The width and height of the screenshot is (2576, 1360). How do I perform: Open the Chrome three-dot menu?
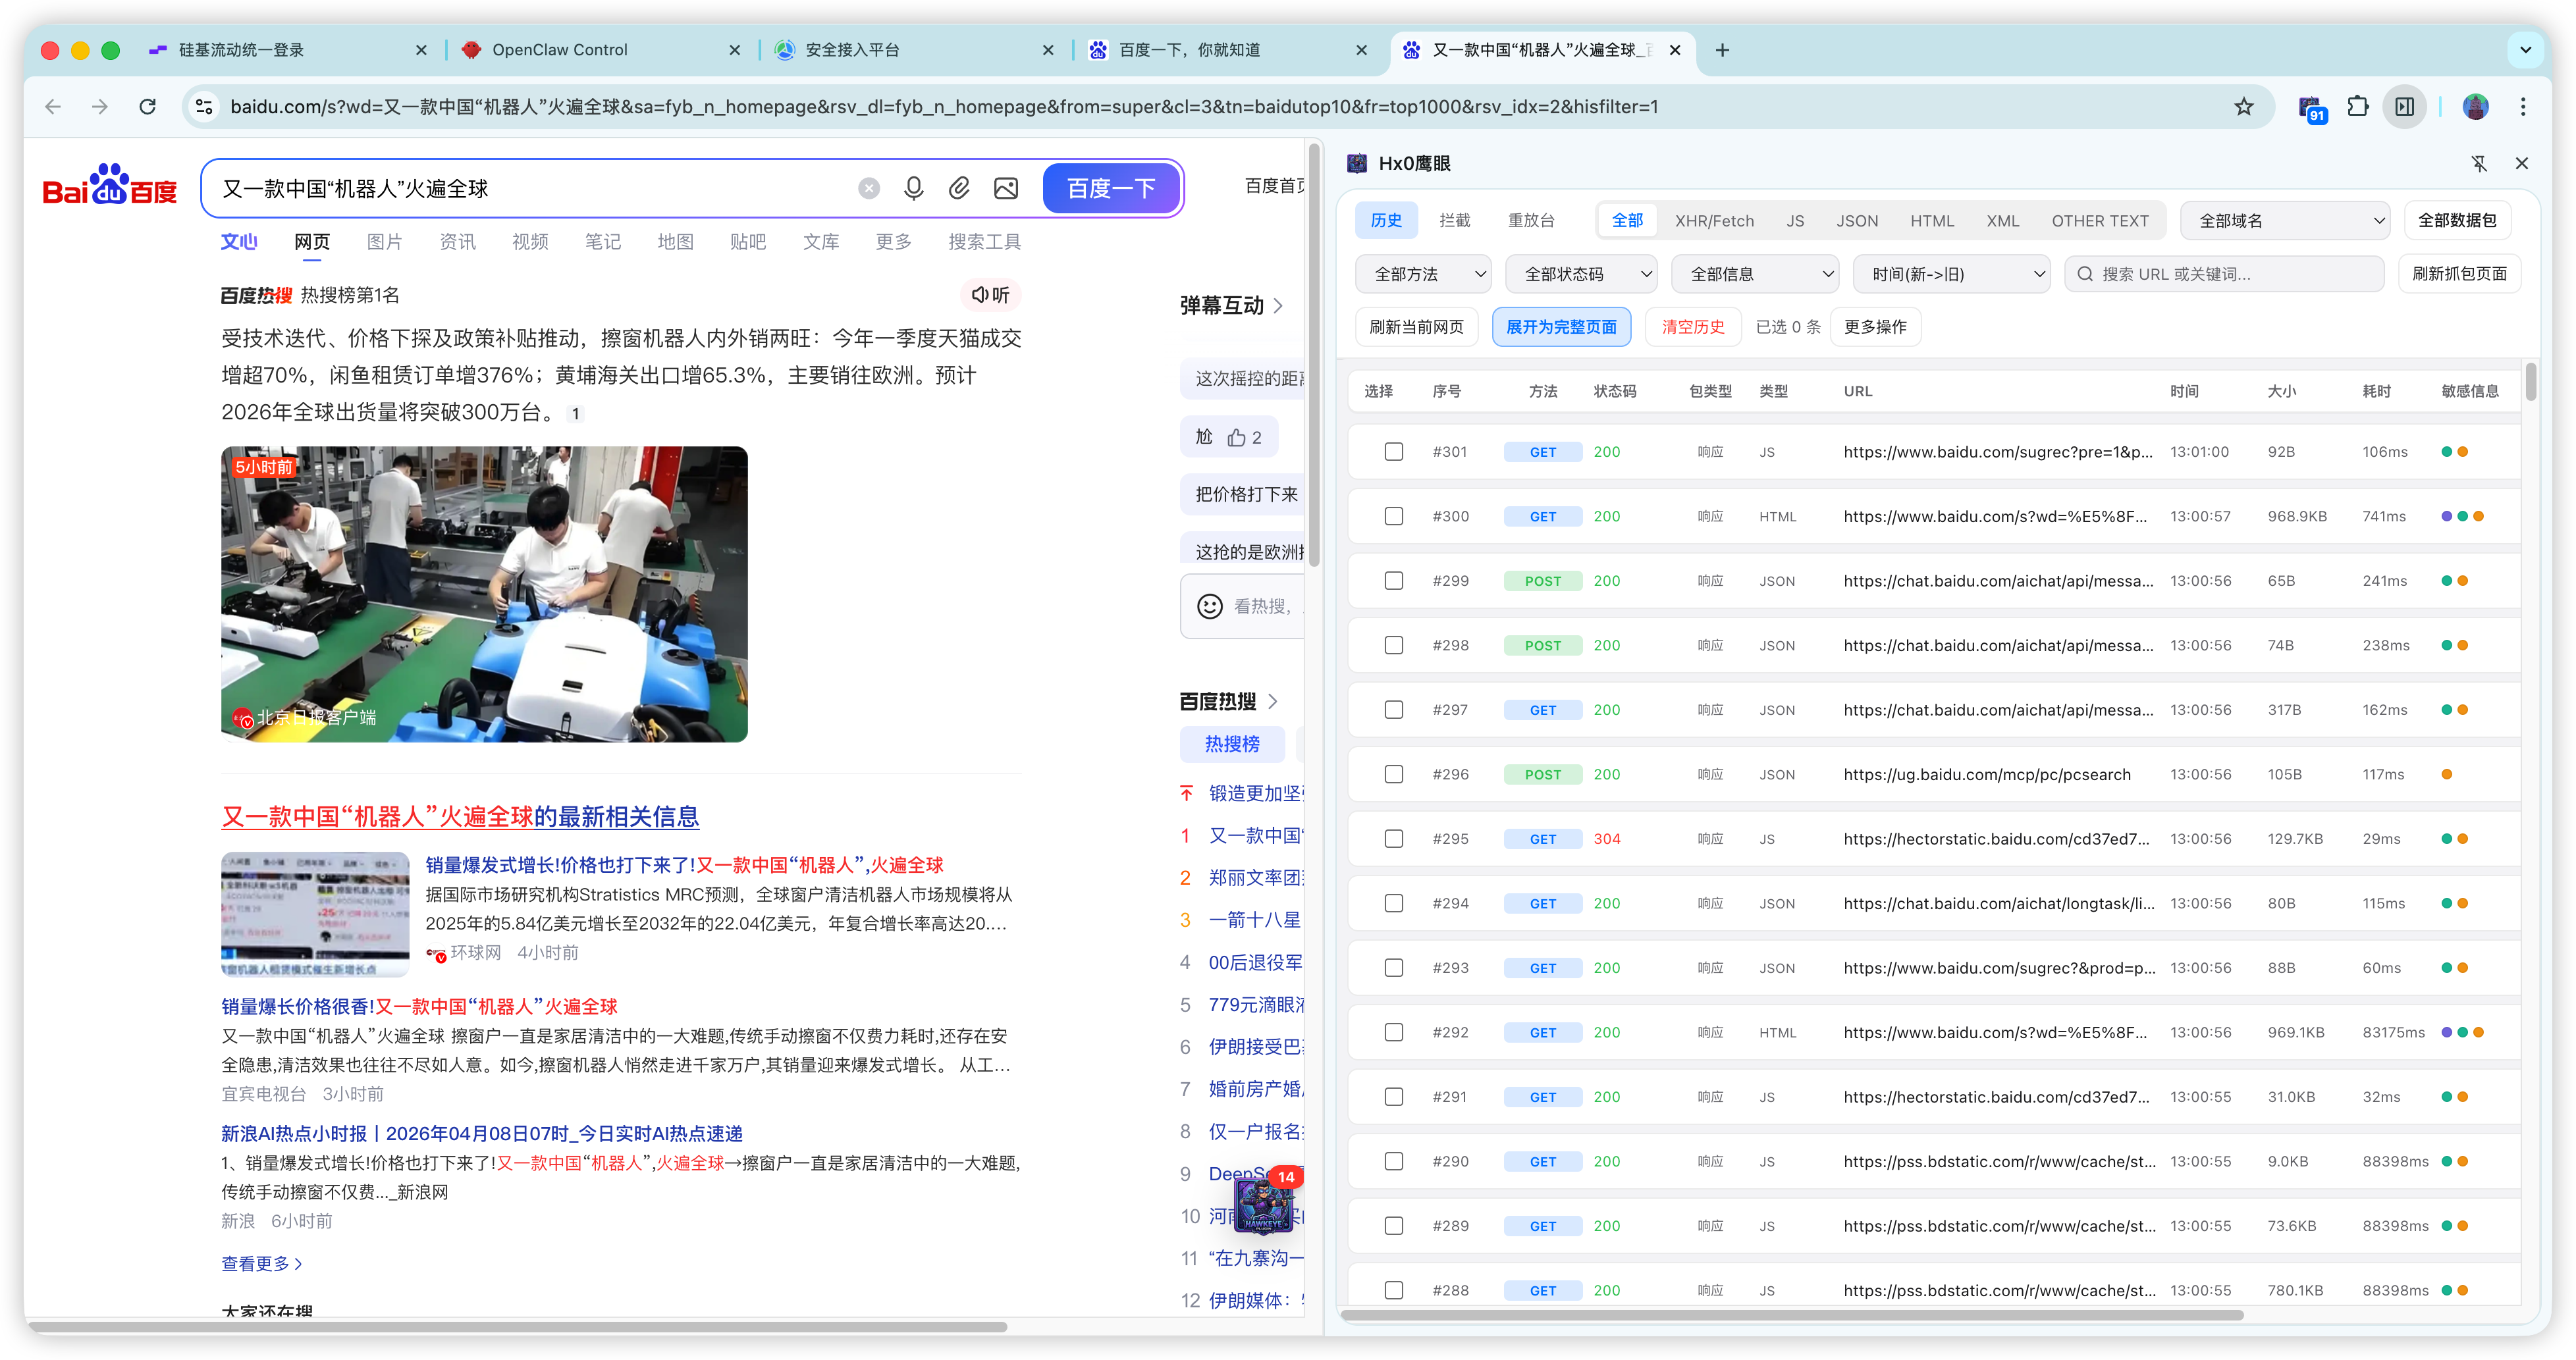click(2523, 107)
